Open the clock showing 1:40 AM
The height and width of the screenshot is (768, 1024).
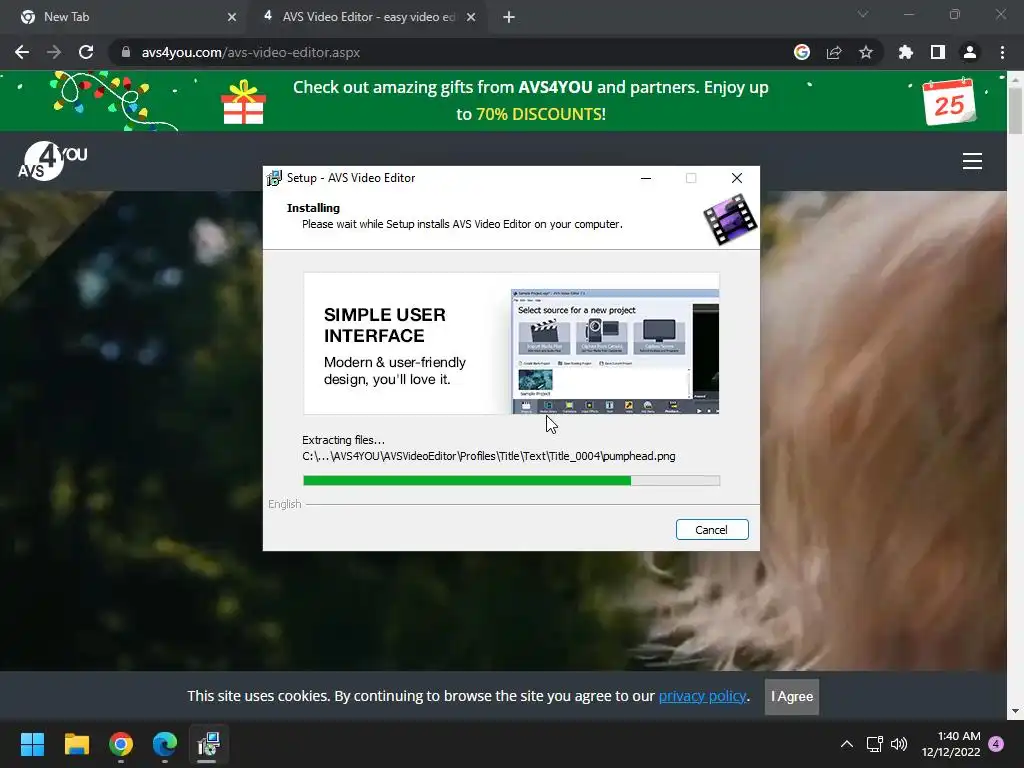(x=951, y=744)
